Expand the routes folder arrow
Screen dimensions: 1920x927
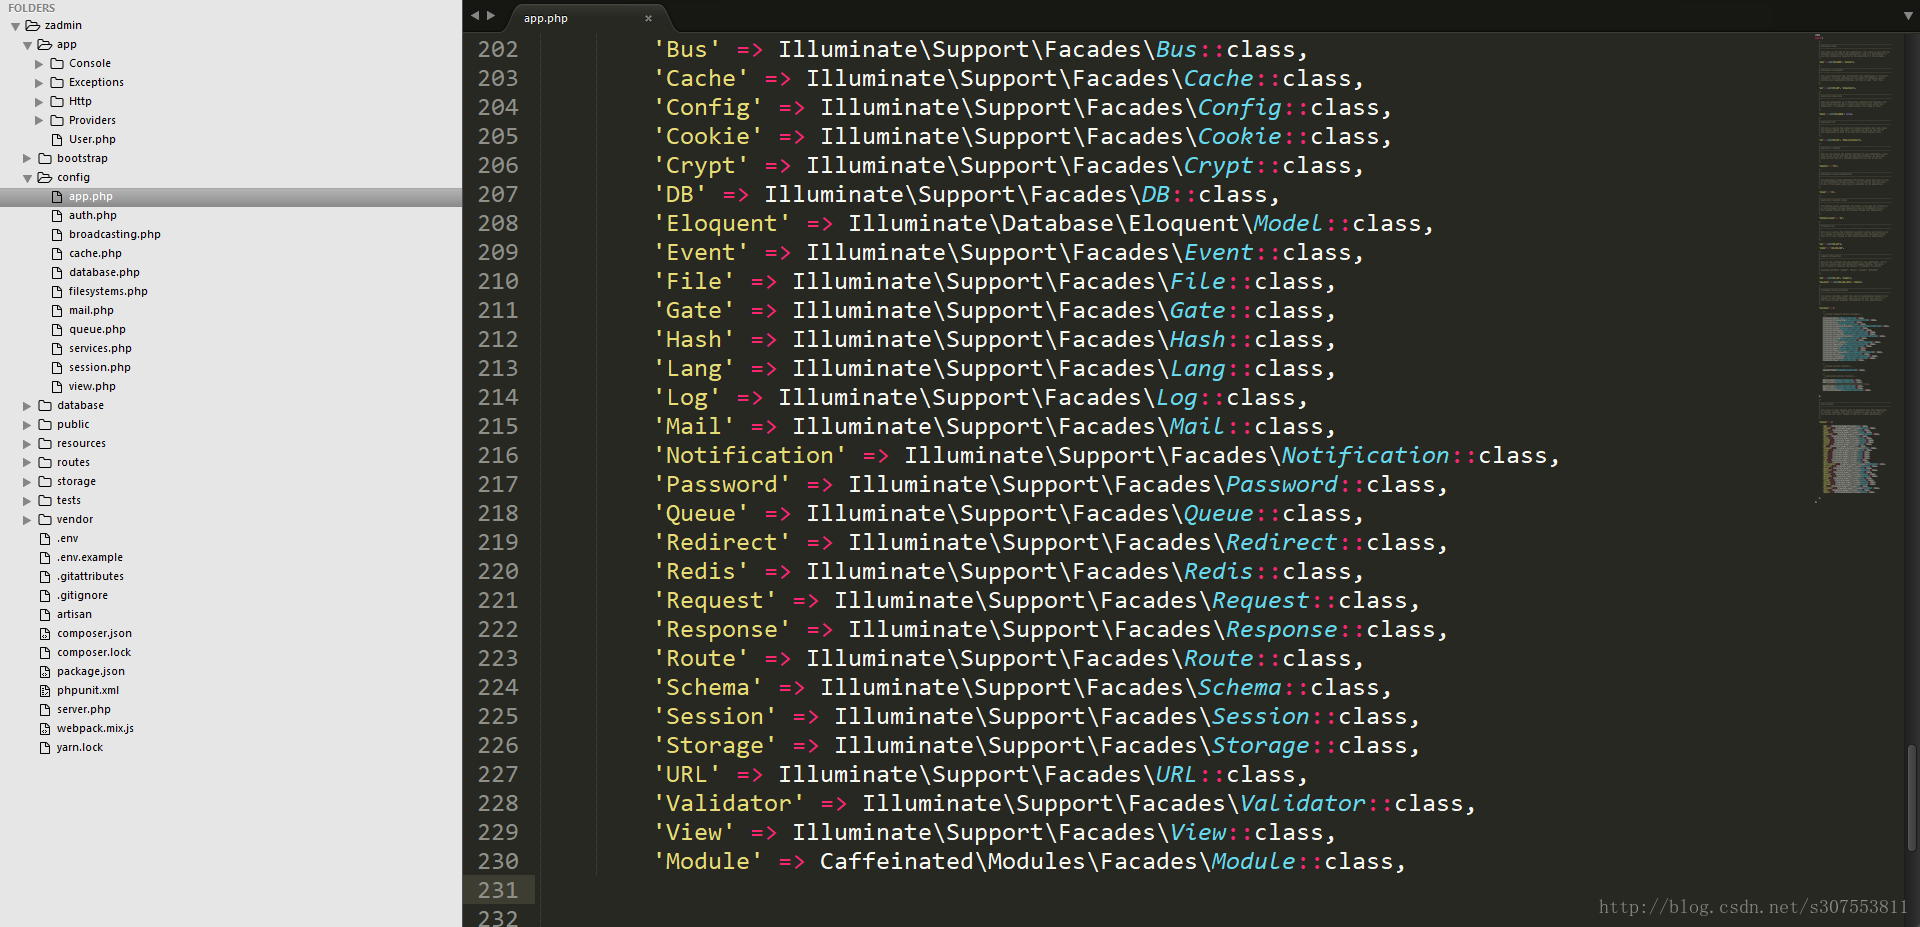pyautogui.click(x=27, y=463)
